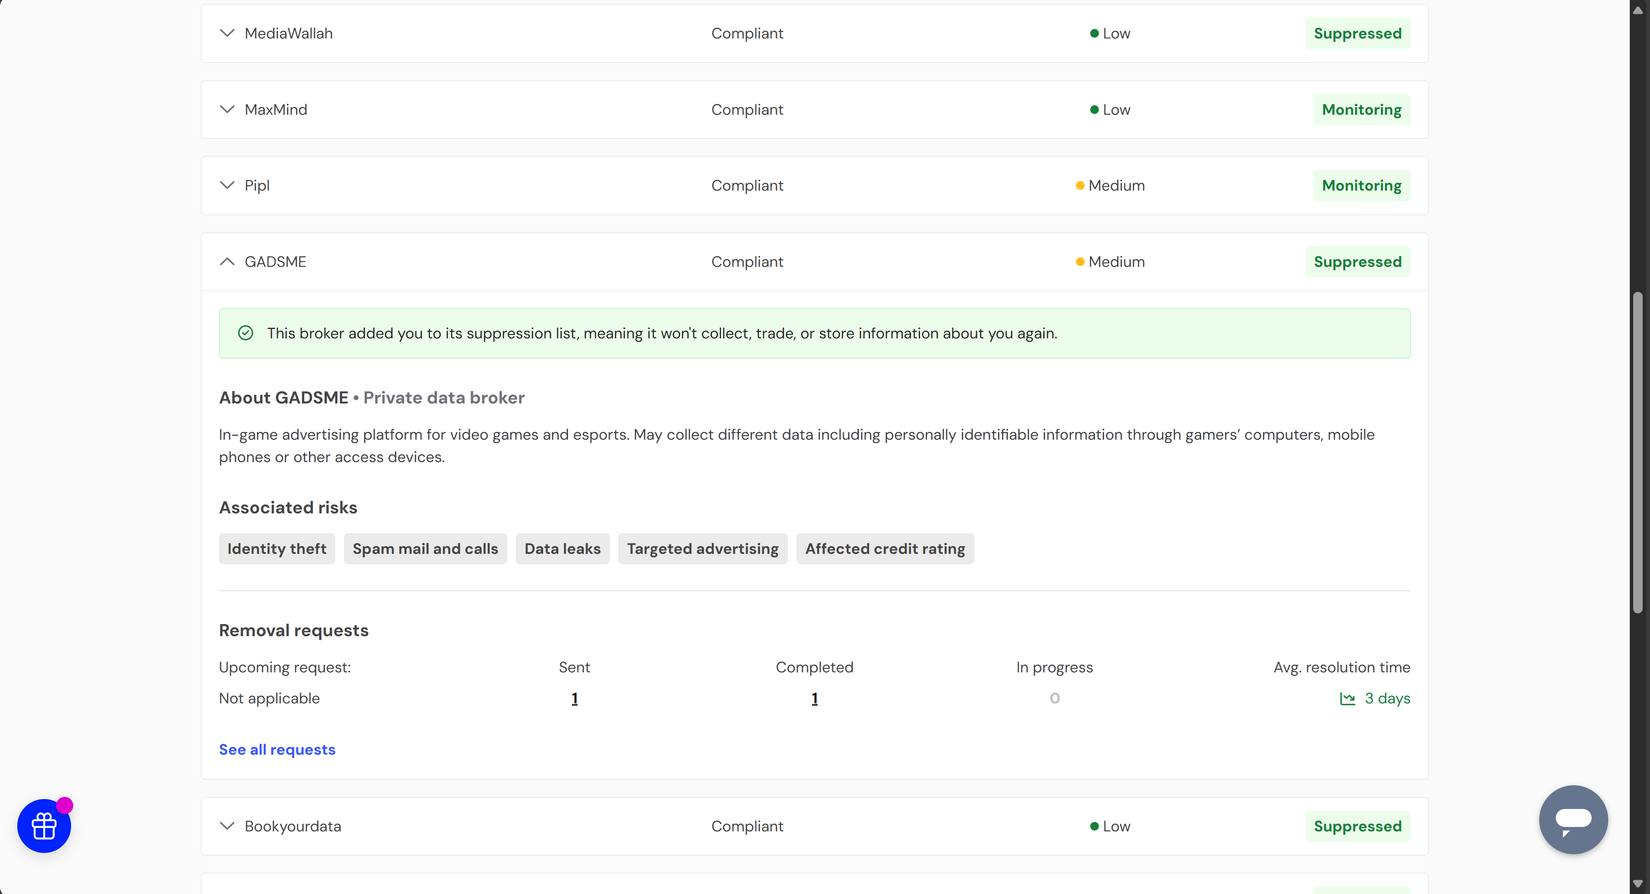Expand the MediaWallah broker row

[227, 33]
